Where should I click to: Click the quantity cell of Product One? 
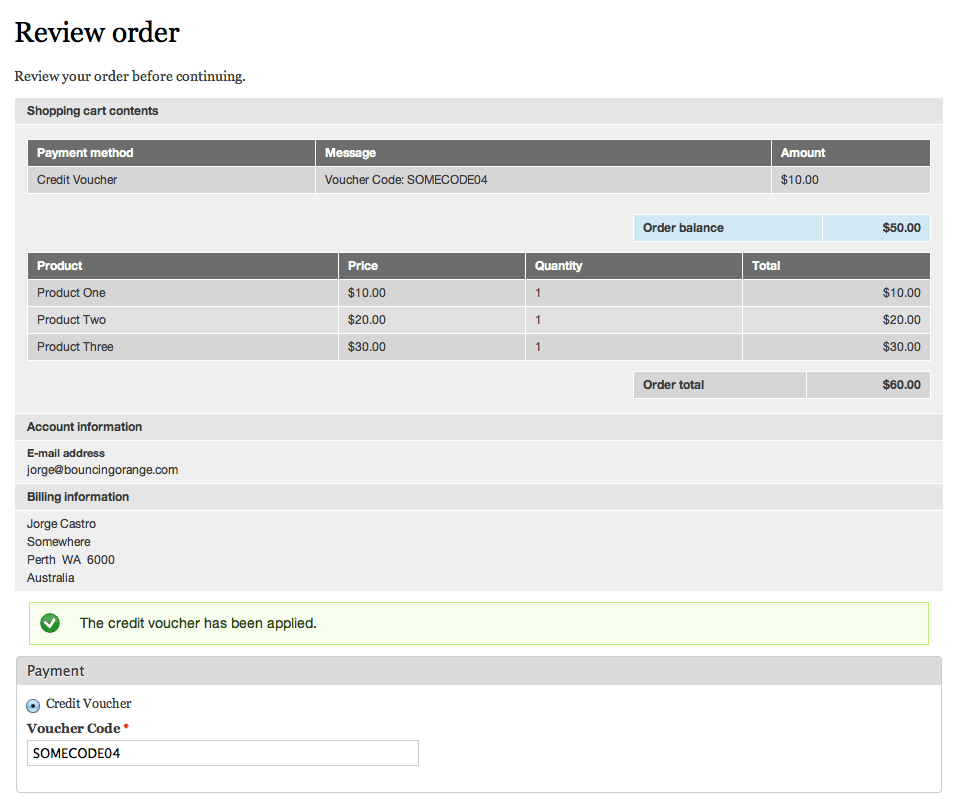click(633, 293)
